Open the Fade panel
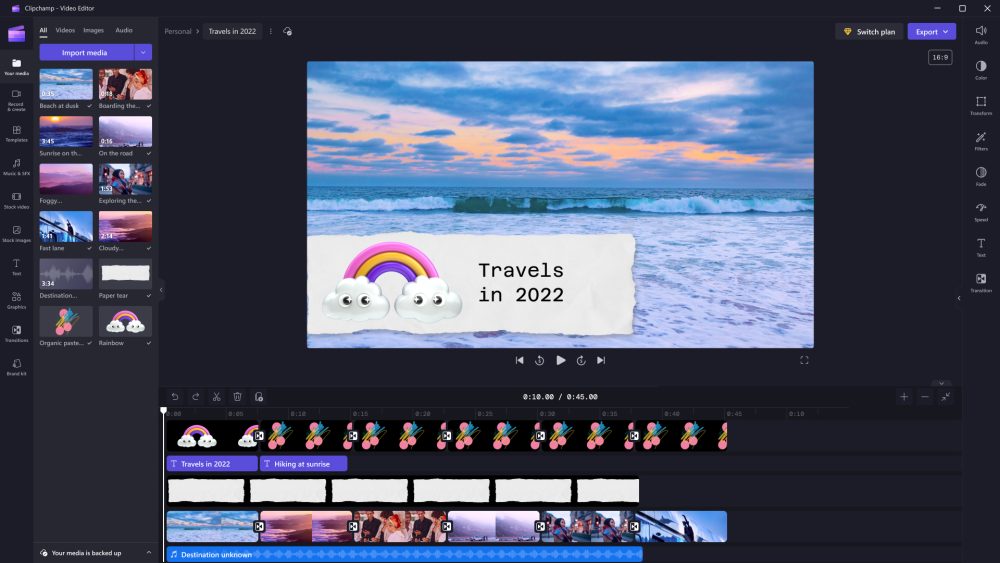 pos(980,174)
